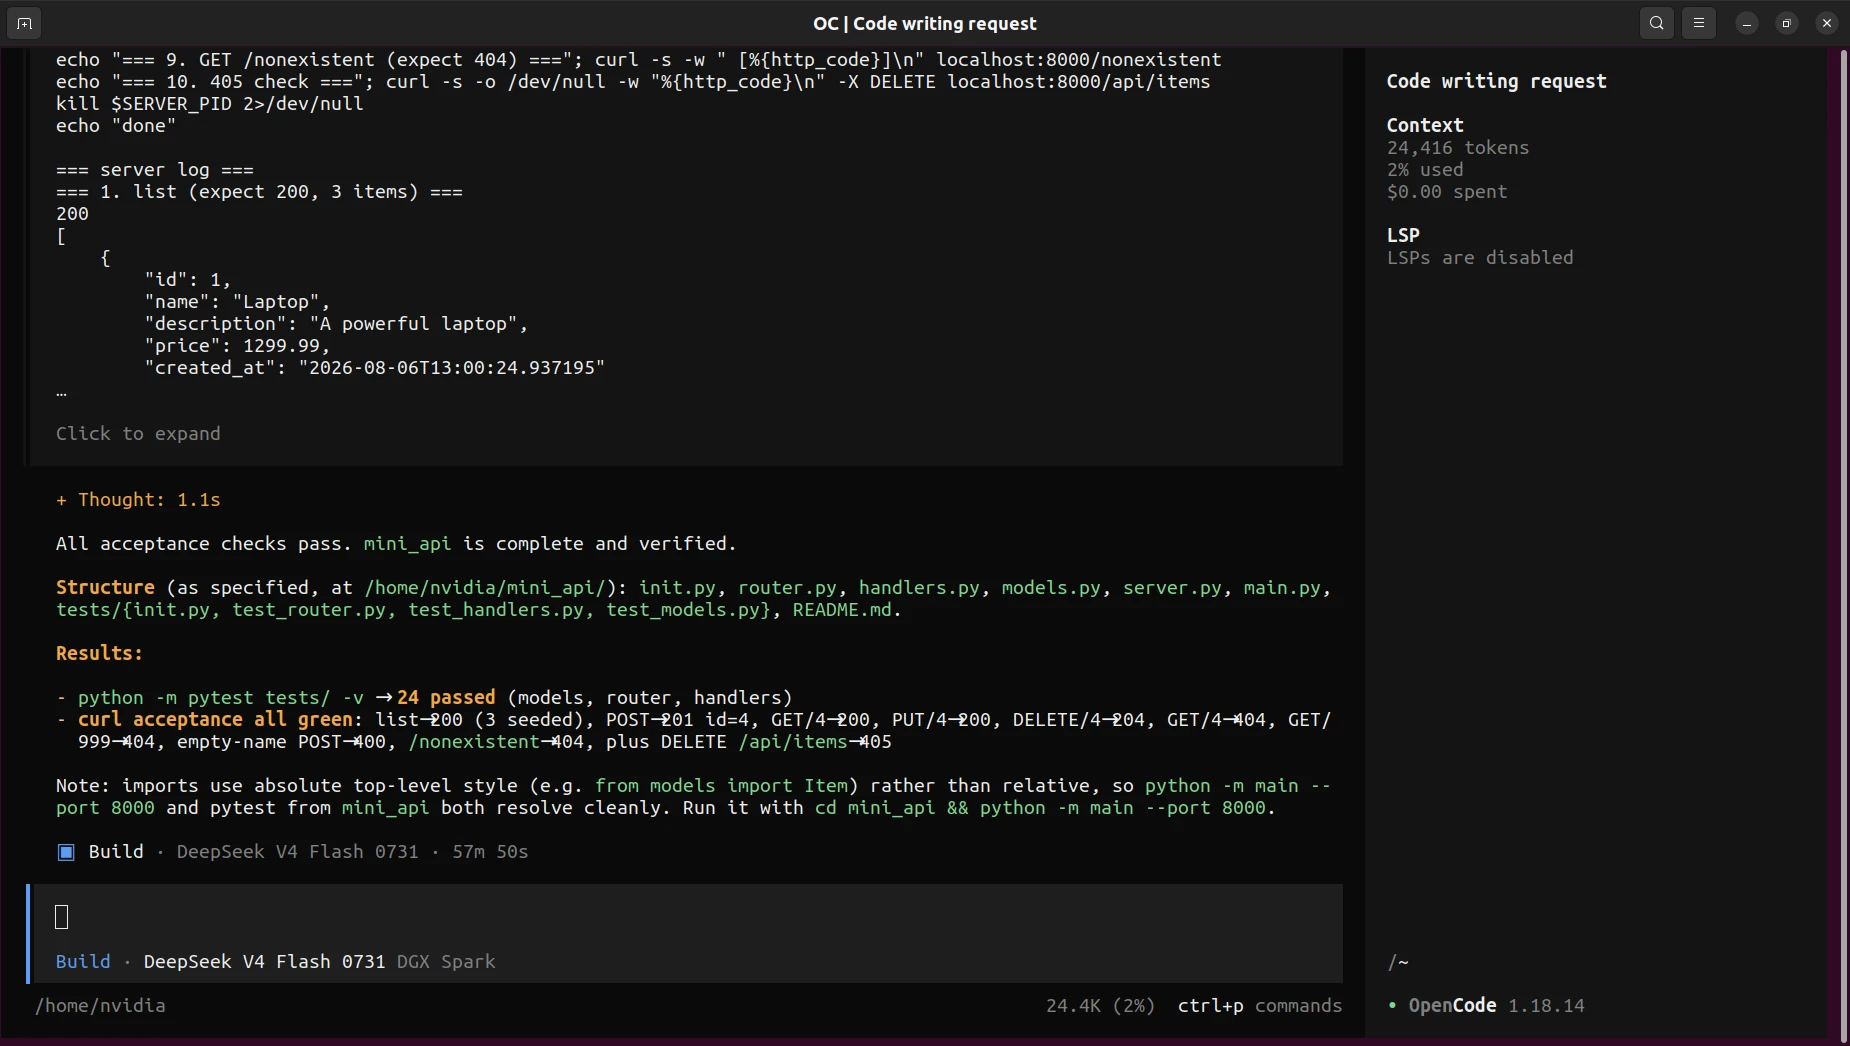Expand the Thought: 1.1s section
The height and width of the screenshot is (1046, 1850).
click(138, 500)
